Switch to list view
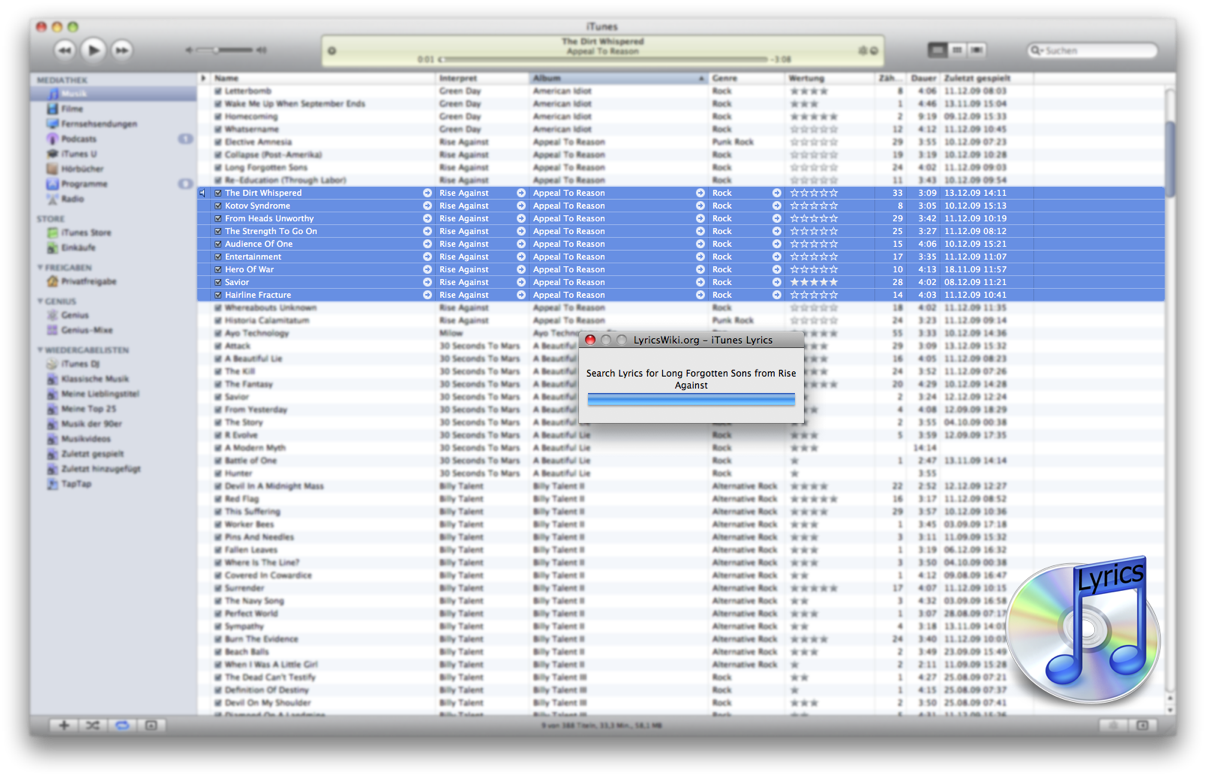Viewport: 1206px width, 777px height. 937,50
